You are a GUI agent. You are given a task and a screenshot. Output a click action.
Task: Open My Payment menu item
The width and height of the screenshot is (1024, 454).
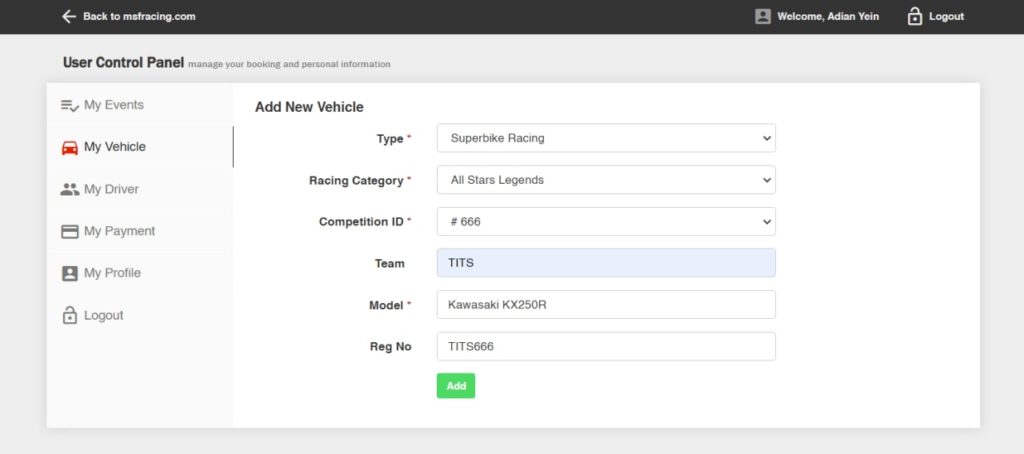[x=119, y=231]
